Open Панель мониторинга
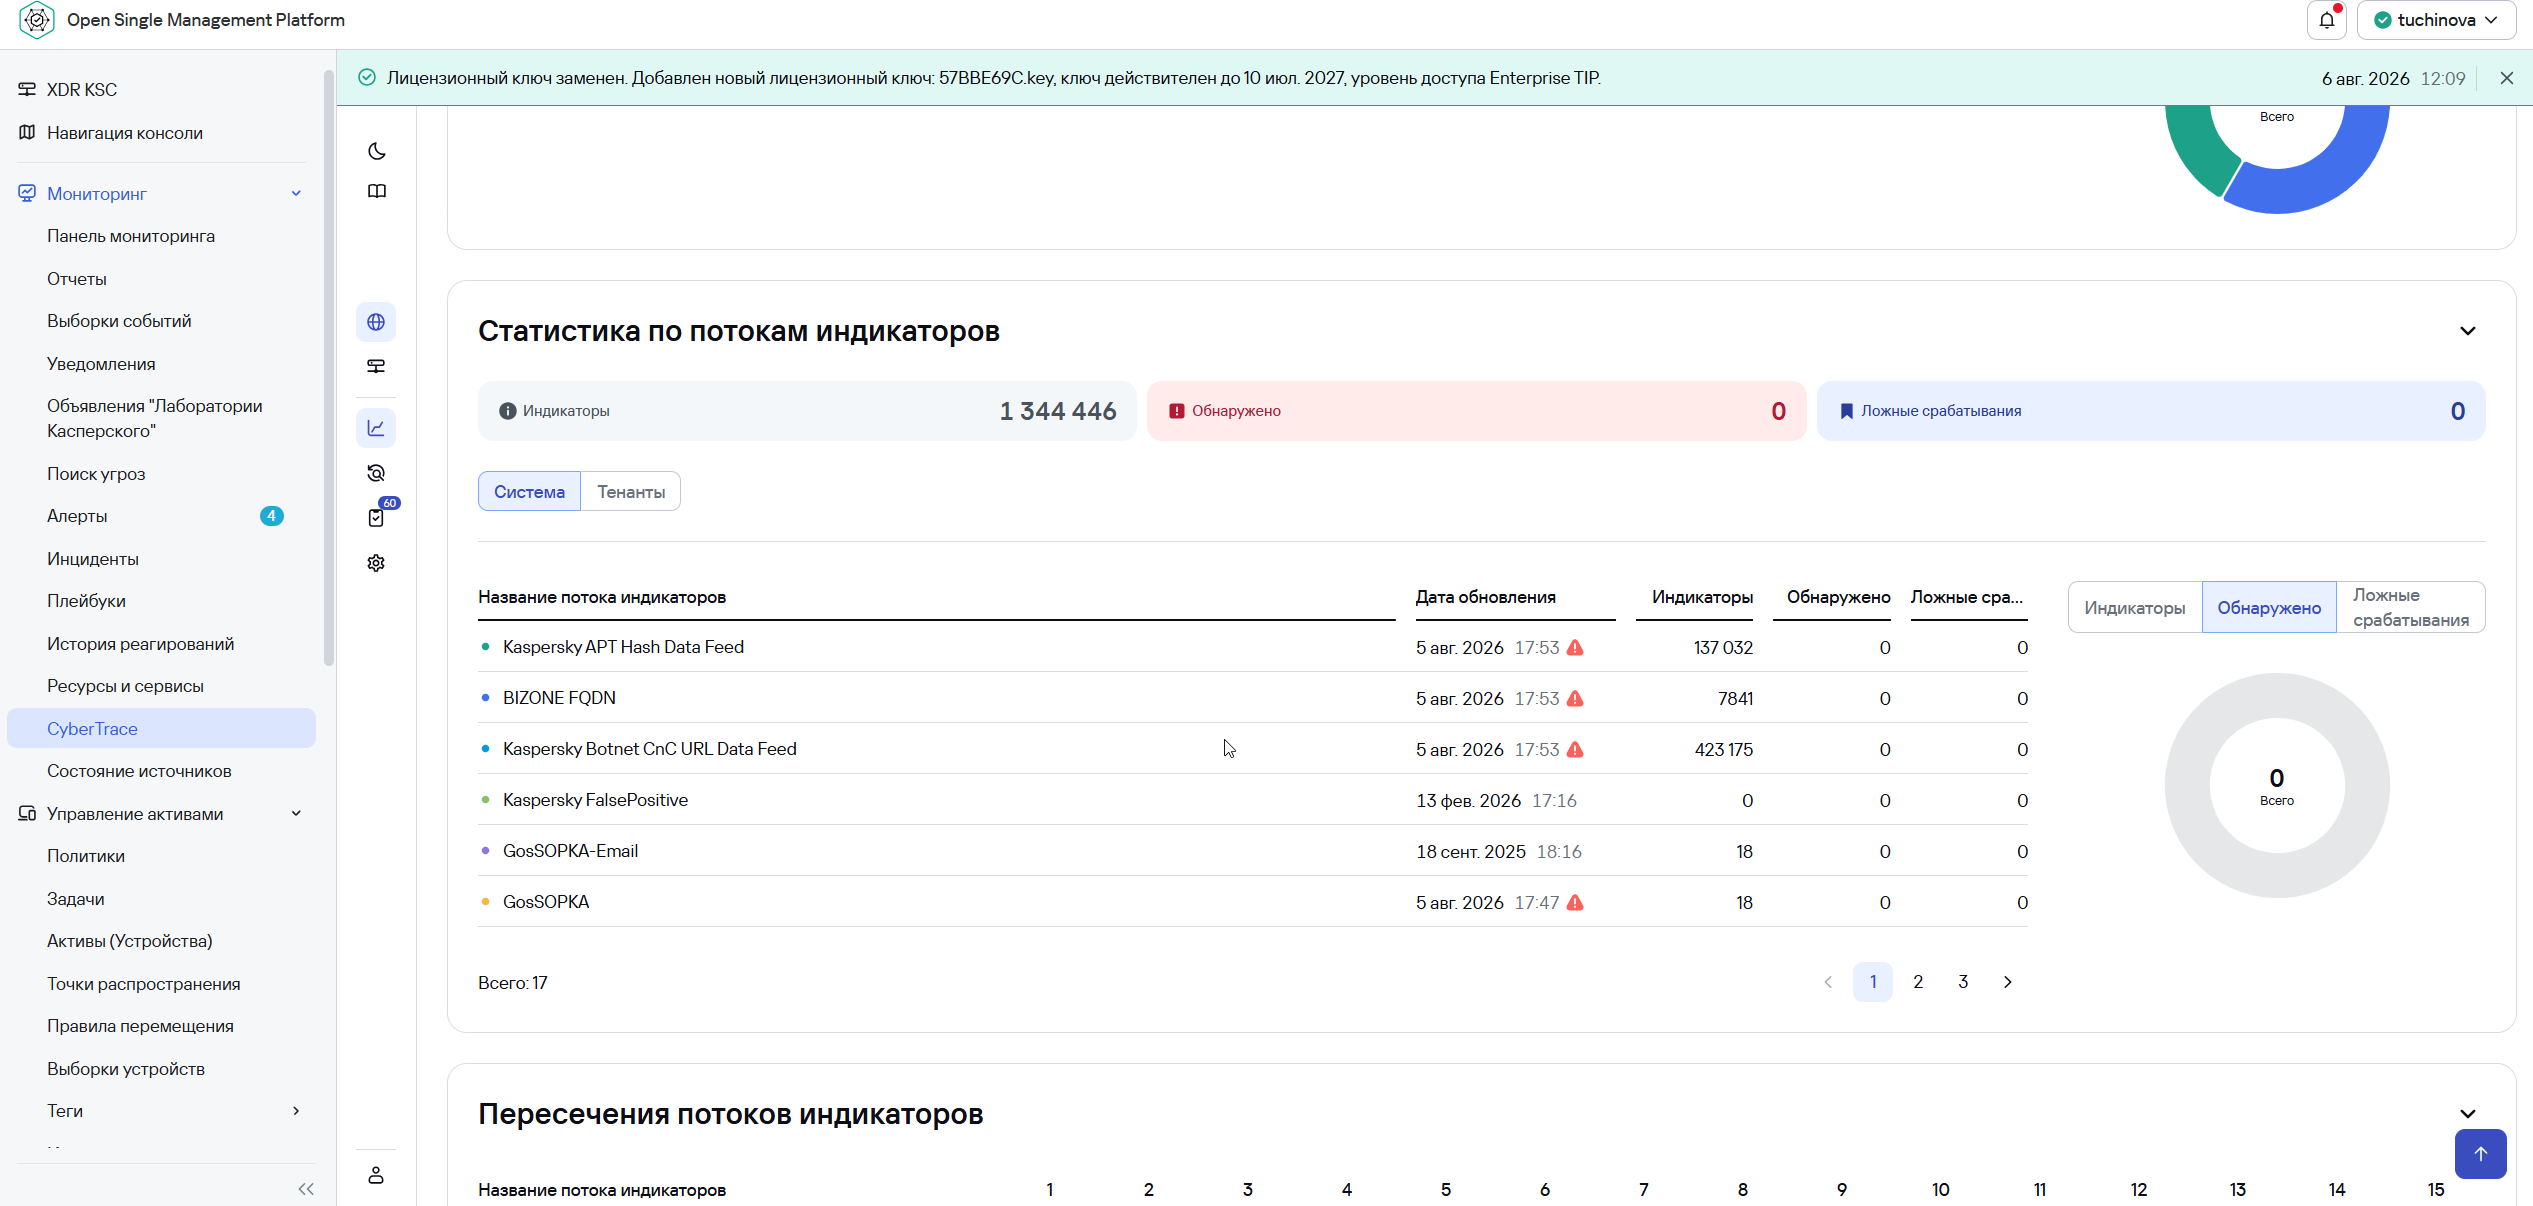The image size is (2533, 1206). [x=131, y=236]
